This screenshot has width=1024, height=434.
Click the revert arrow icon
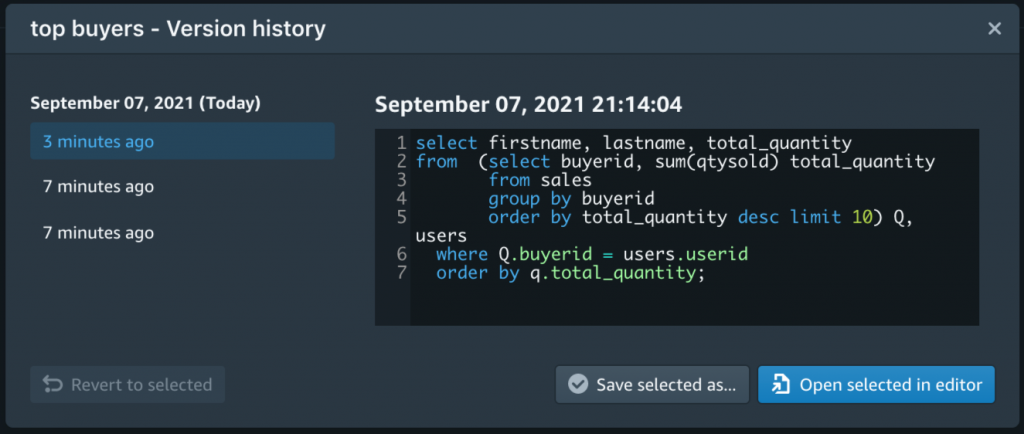tap(53, 384)
